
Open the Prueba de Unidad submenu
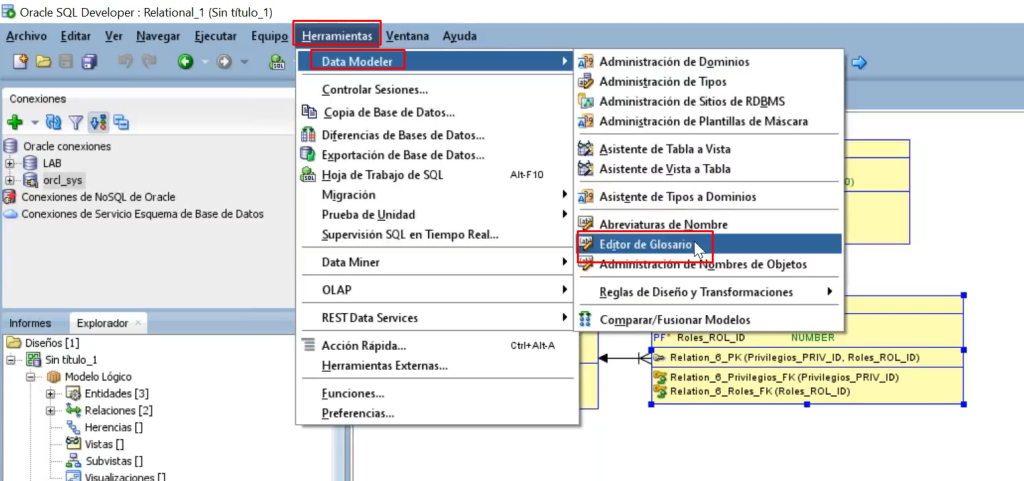[436, 214]
